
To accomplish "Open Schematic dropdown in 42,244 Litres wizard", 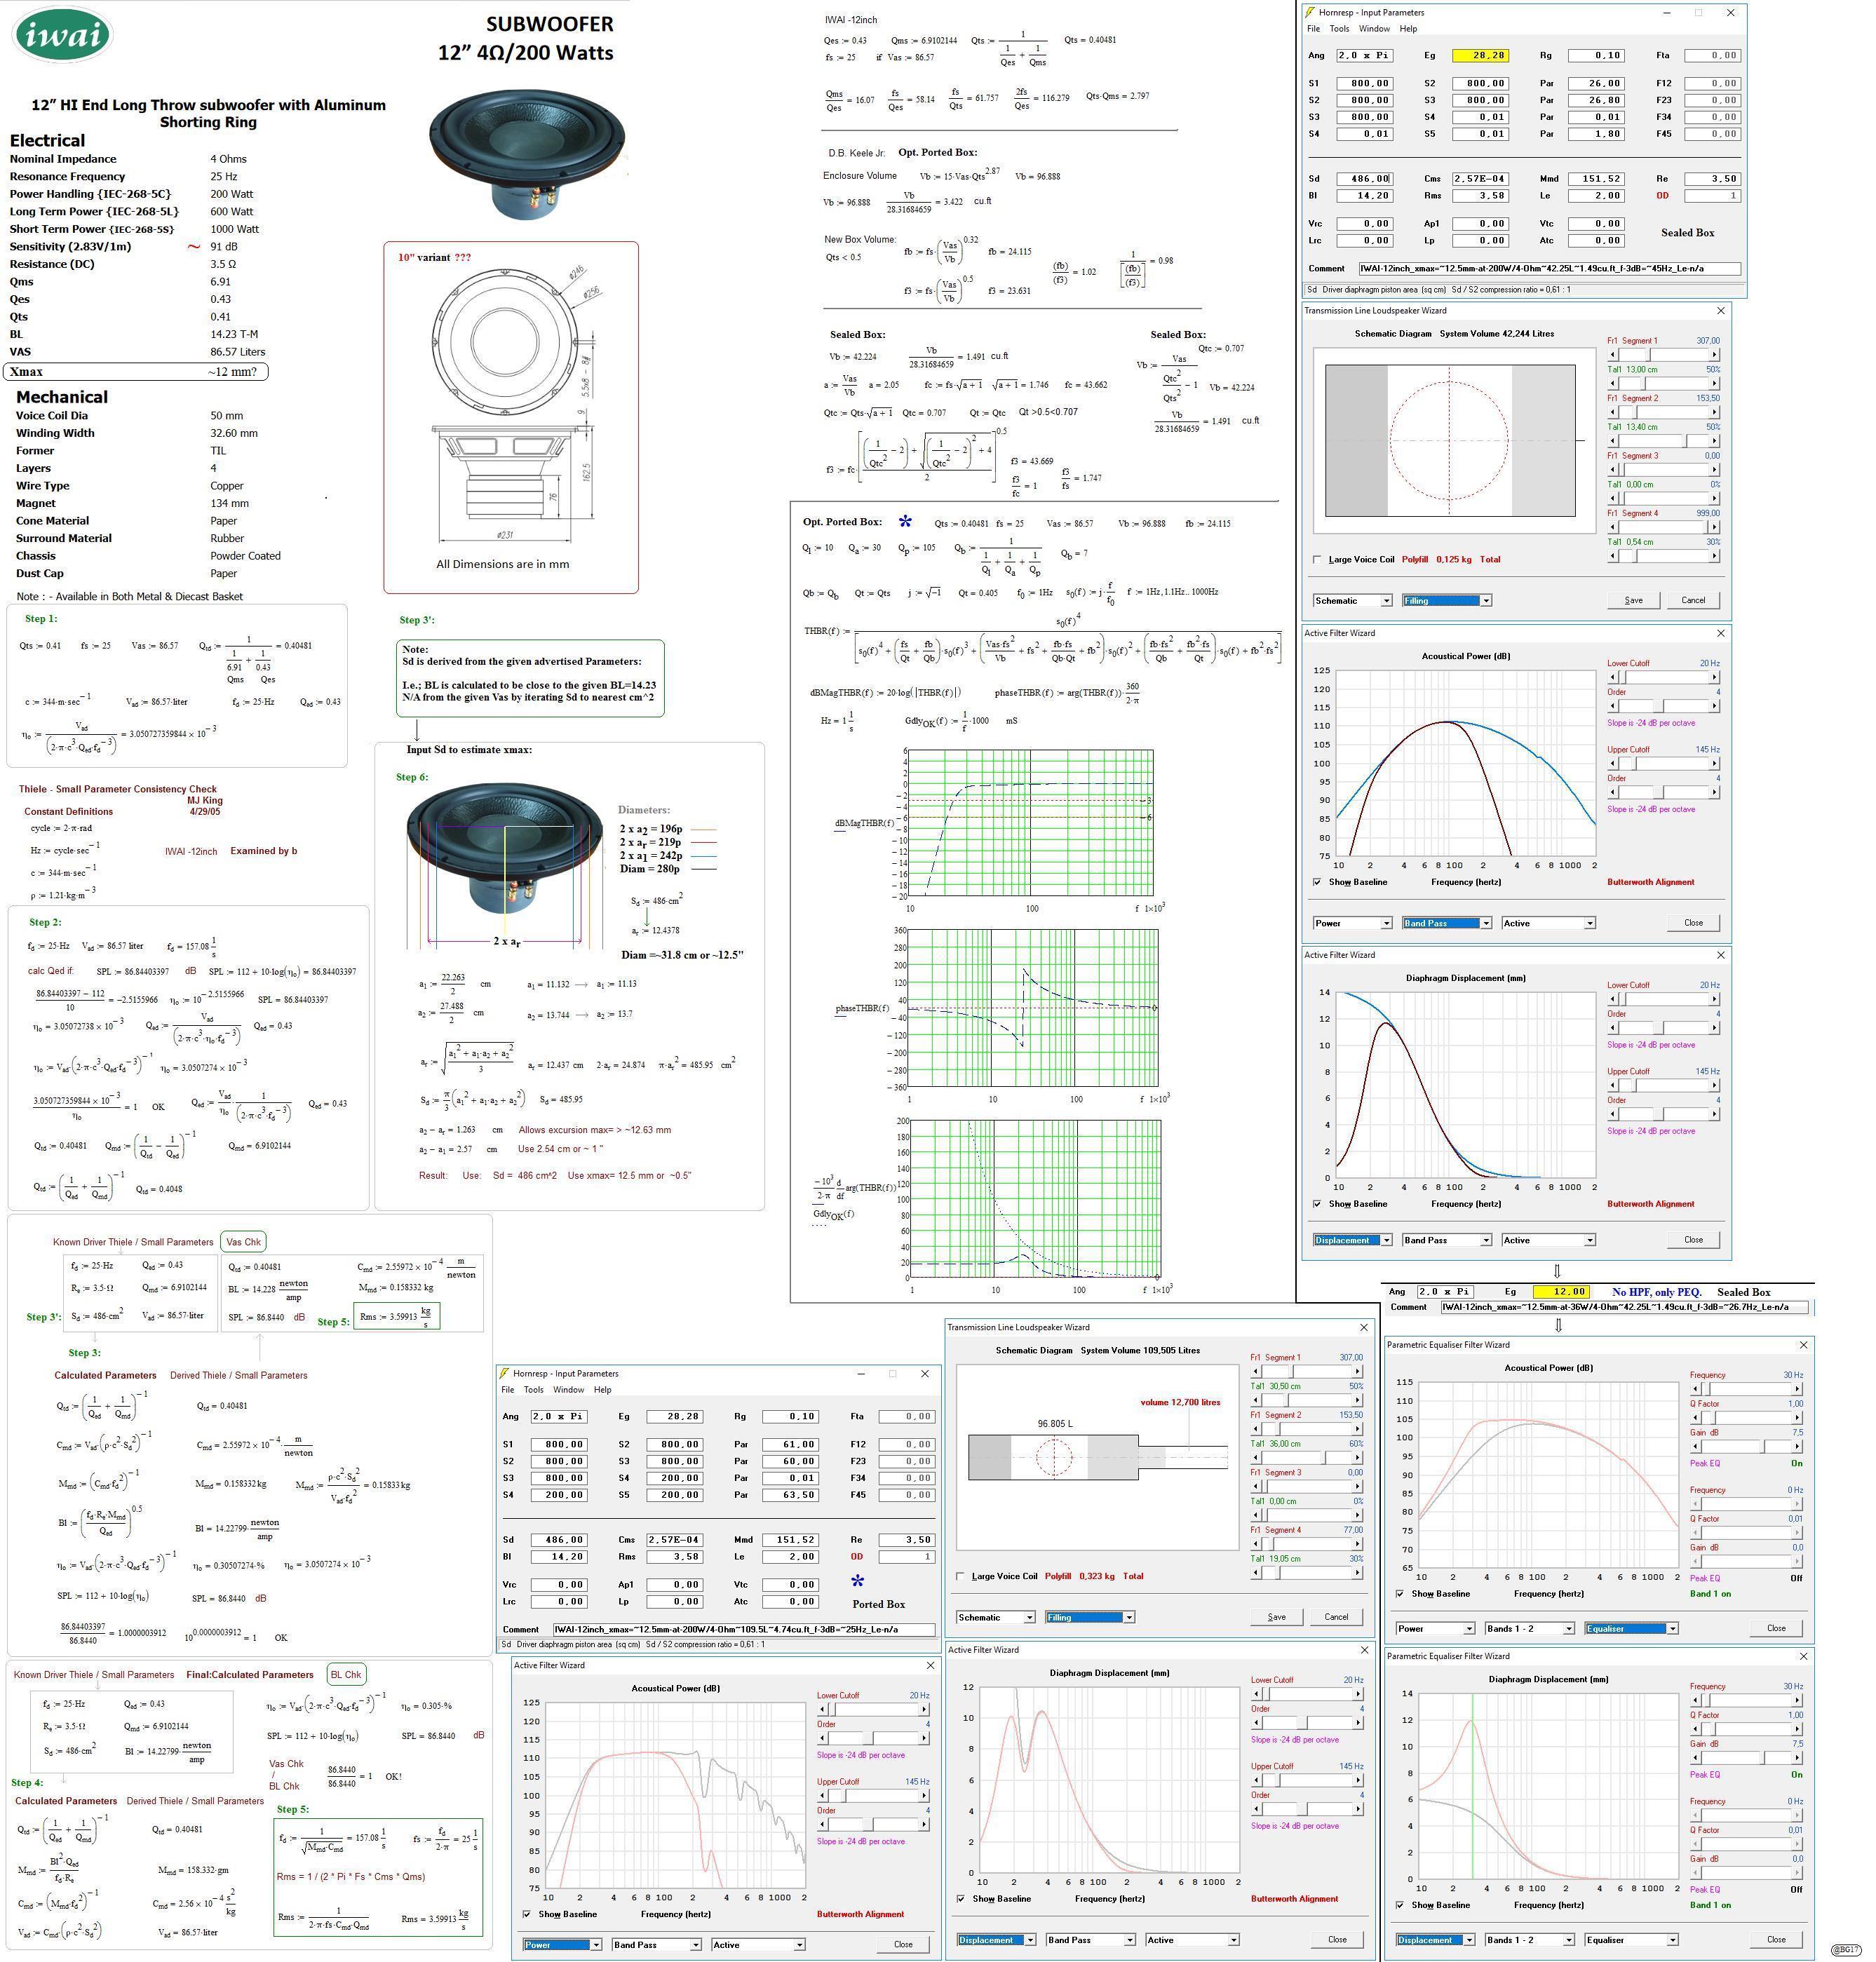I will (1352, 600).
